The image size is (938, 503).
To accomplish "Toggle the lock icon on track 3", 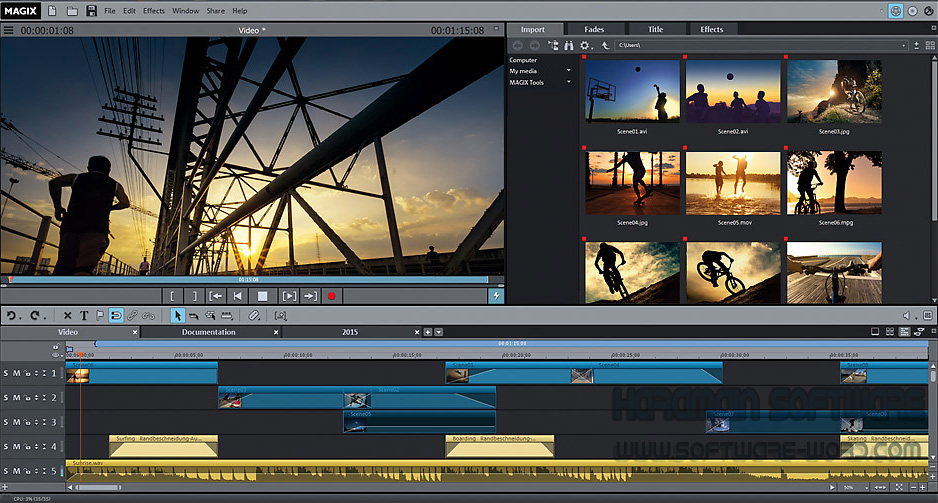I will coord(27,422).
